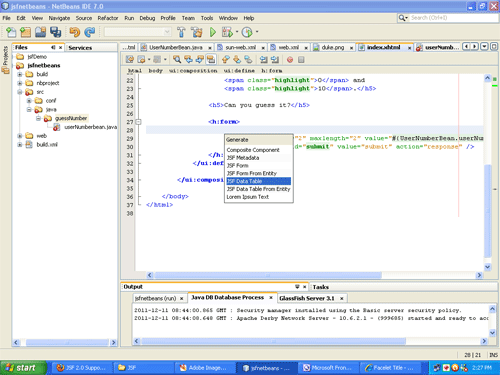
Task: Click the New Project toolbar icon
Action: [x=25, y=32]
